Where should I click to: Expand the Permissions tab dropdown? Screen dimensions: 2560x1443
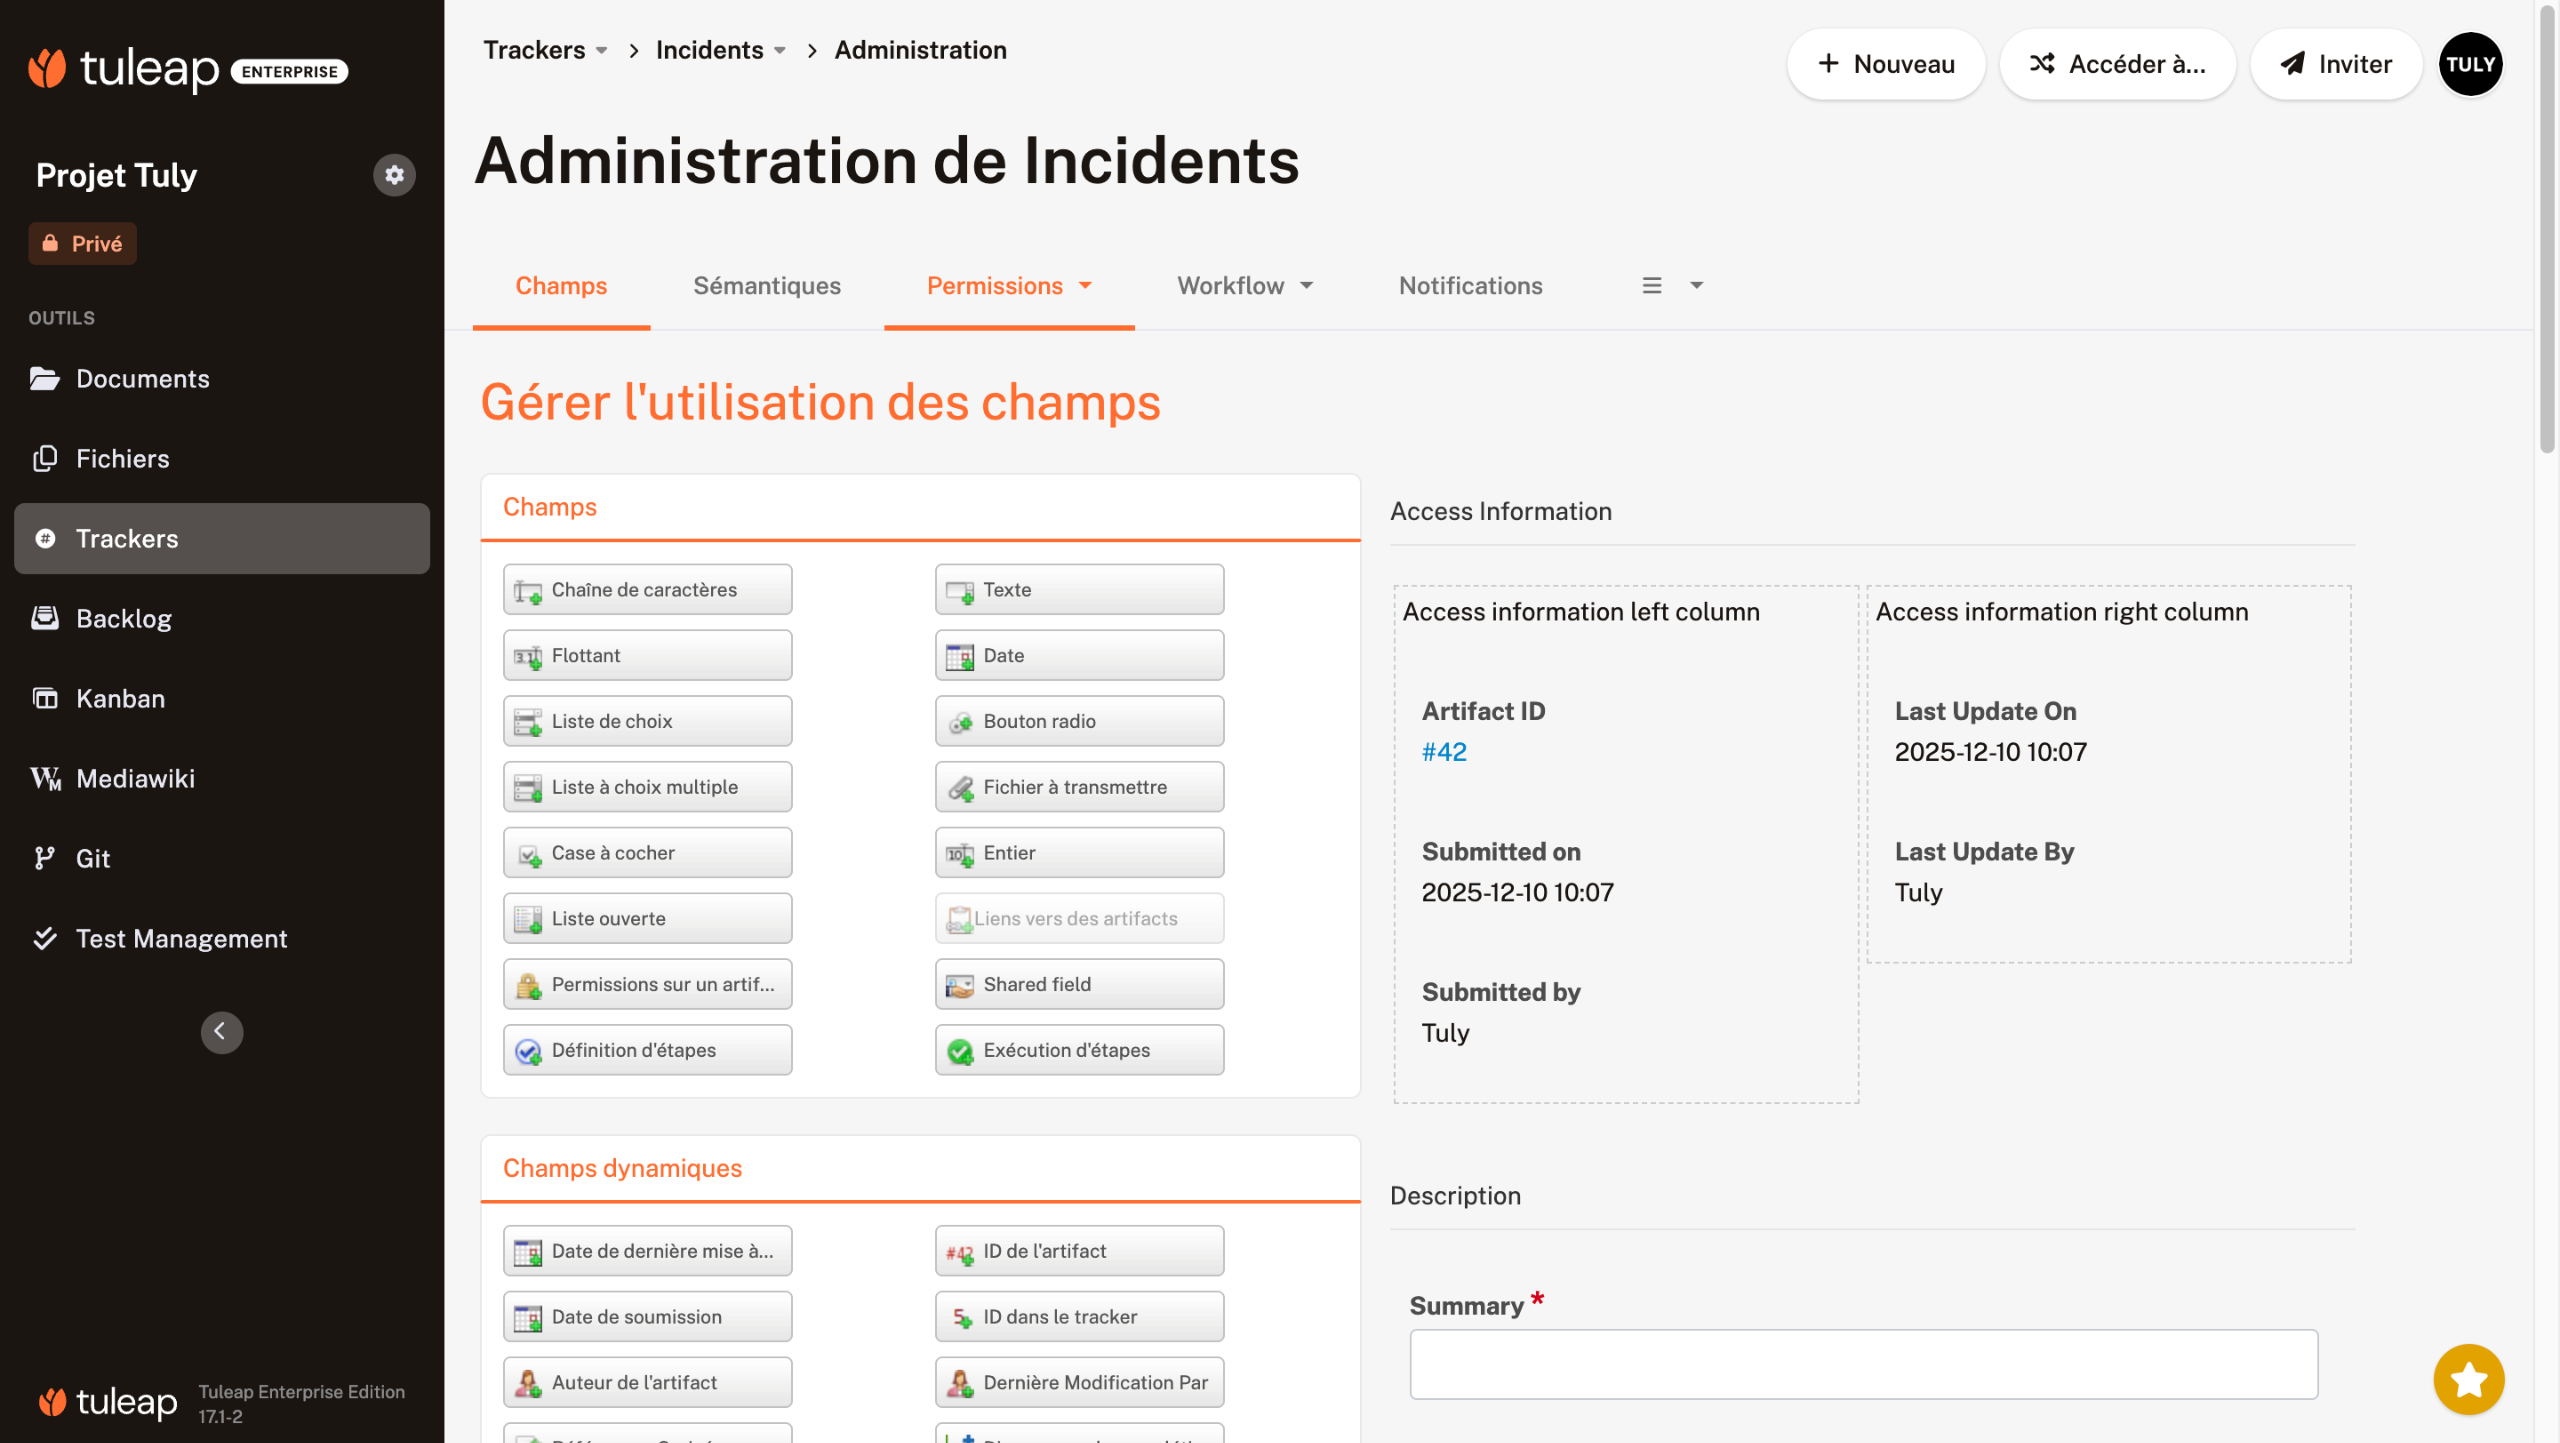1086,286
